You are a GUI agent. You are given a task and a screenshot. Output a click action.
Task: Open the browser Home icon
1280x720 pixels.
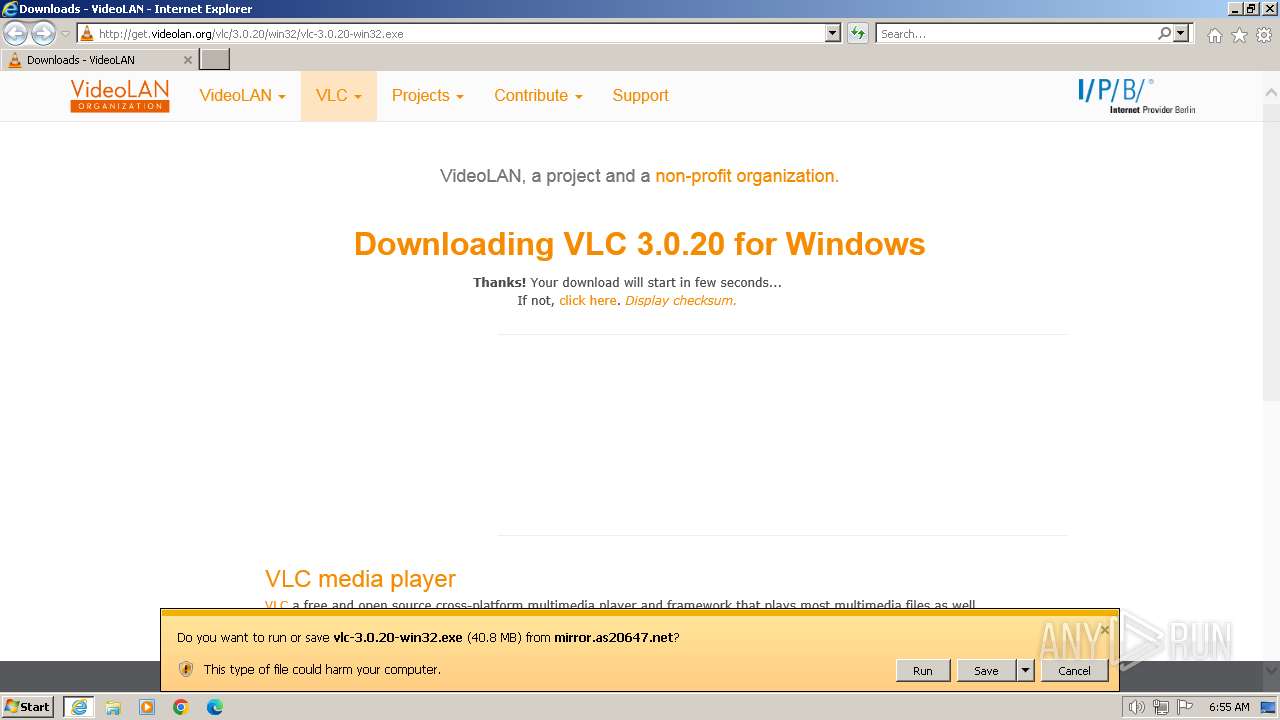[1214, 35]
